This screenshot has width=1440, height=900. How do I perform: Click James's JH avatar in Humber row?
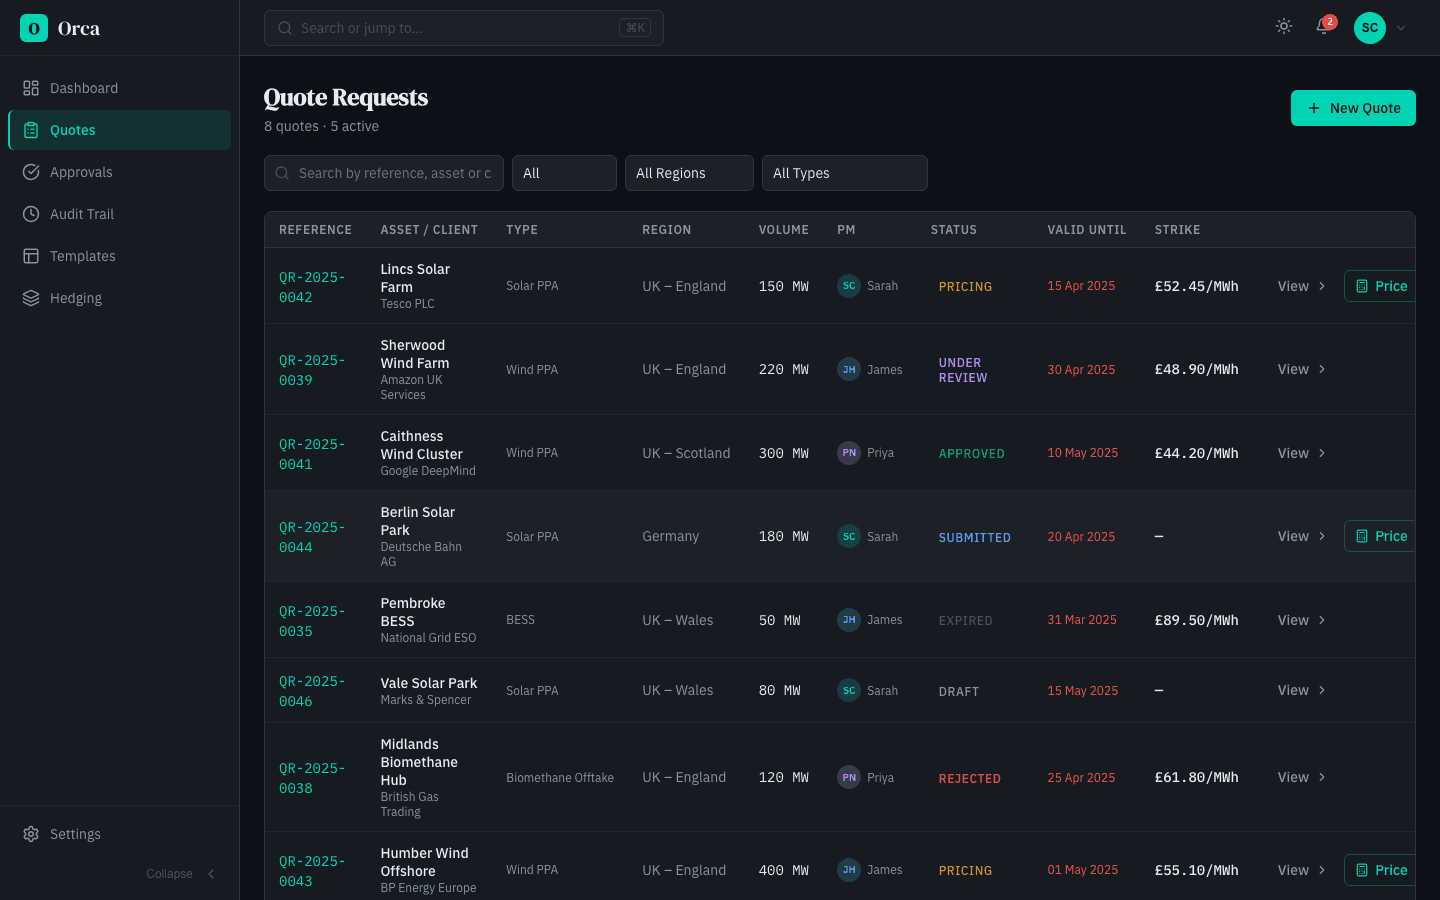tap(849, 870)
